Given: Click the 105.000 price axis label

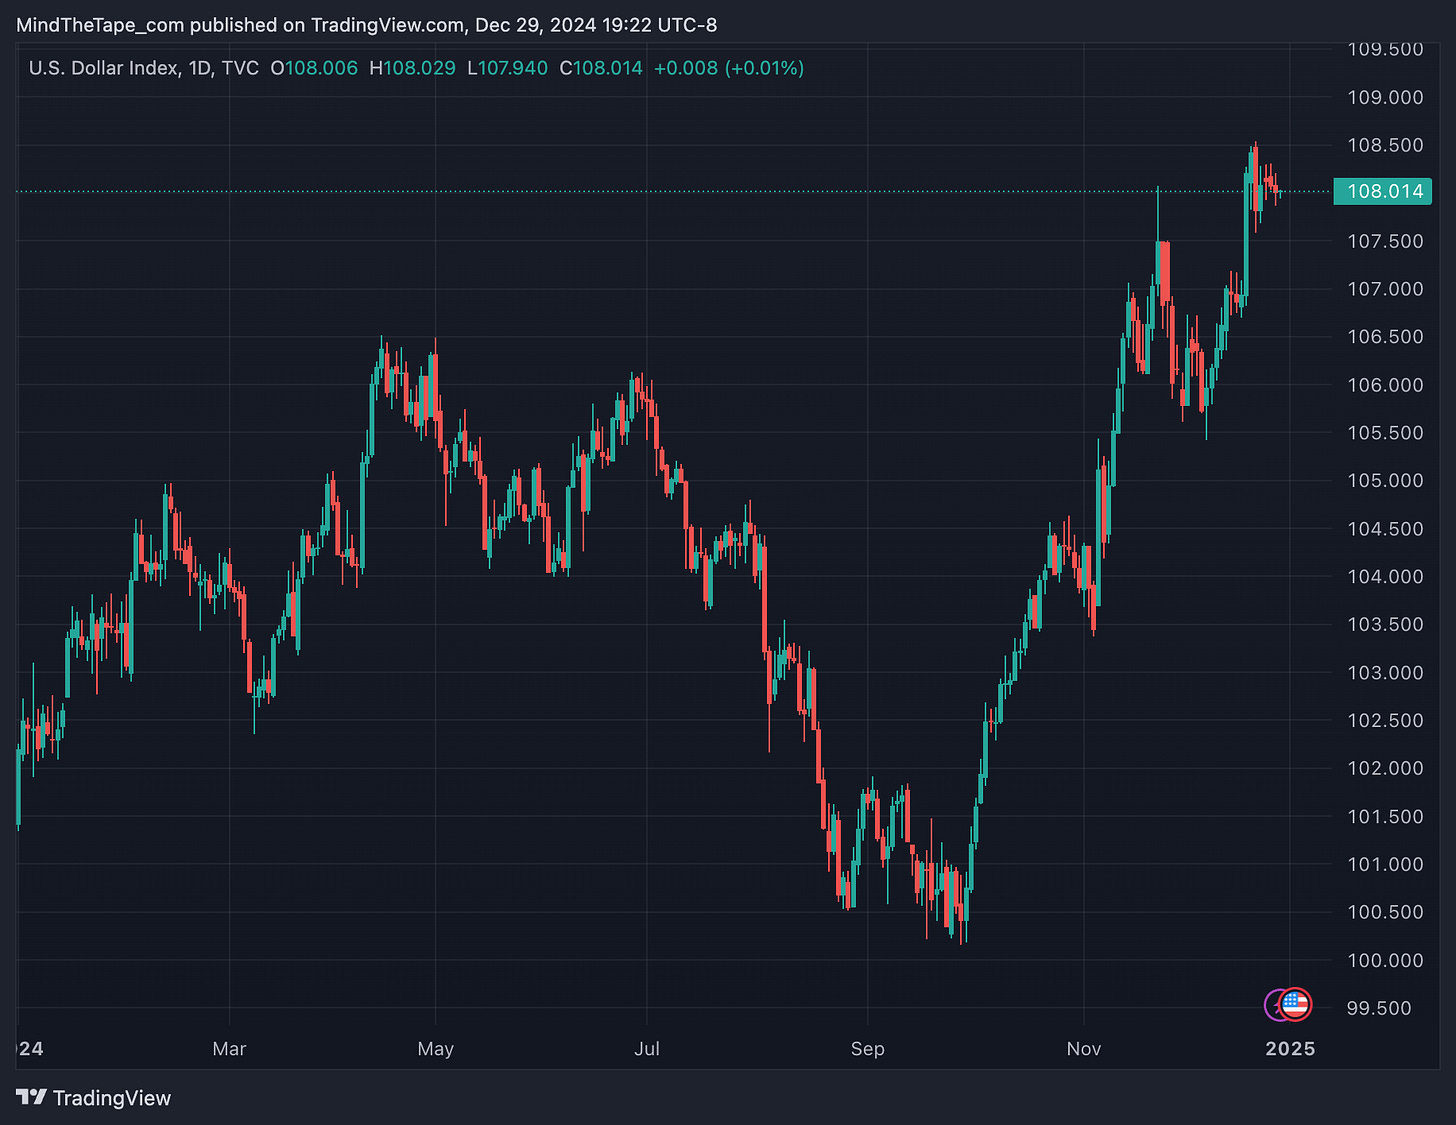Looking at the screenshot, I should (1385, 481).
